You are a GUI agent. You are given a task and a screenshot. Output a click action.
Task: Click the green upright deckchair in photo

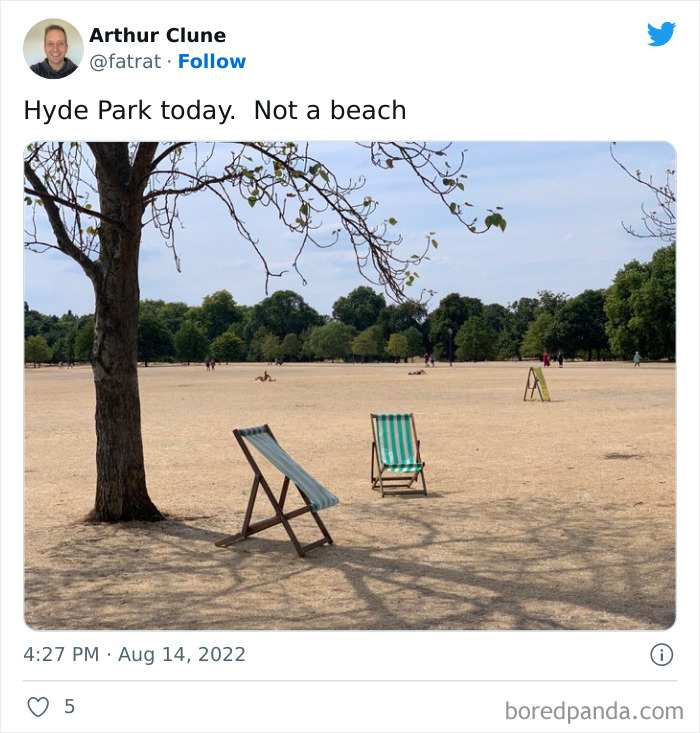coord(398,454)
